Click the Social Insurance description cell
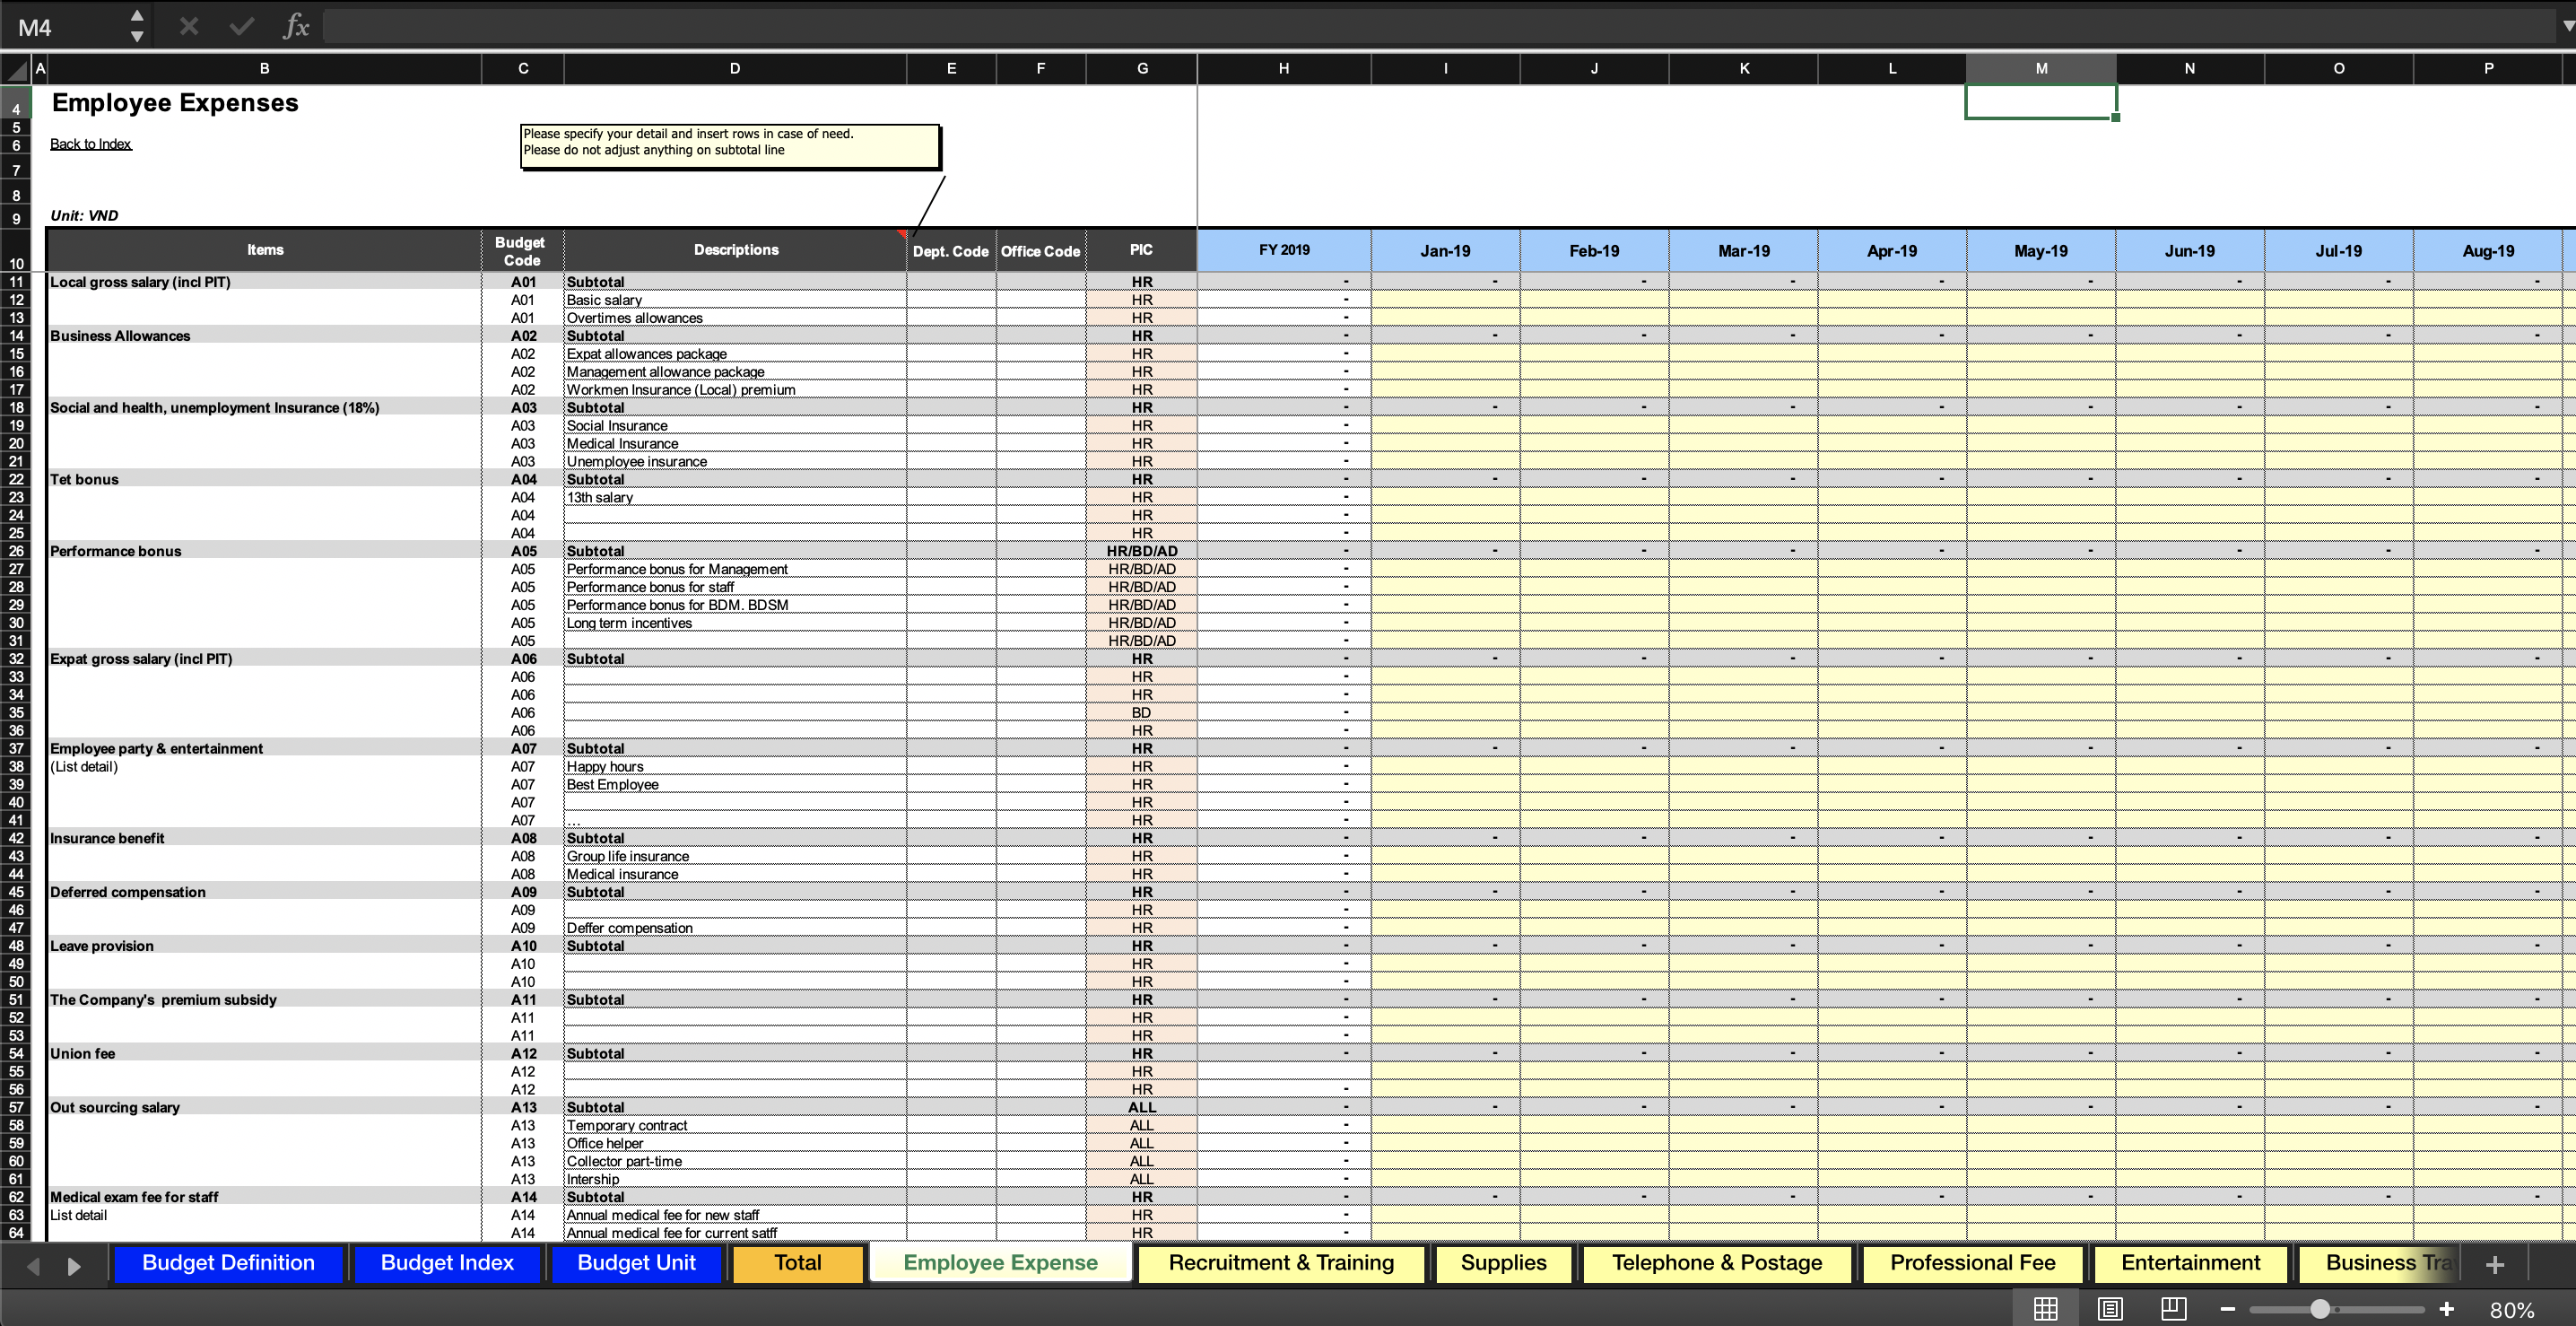Image resolution: width=2576 pixels, height=1326 pixels. (735, 425)
